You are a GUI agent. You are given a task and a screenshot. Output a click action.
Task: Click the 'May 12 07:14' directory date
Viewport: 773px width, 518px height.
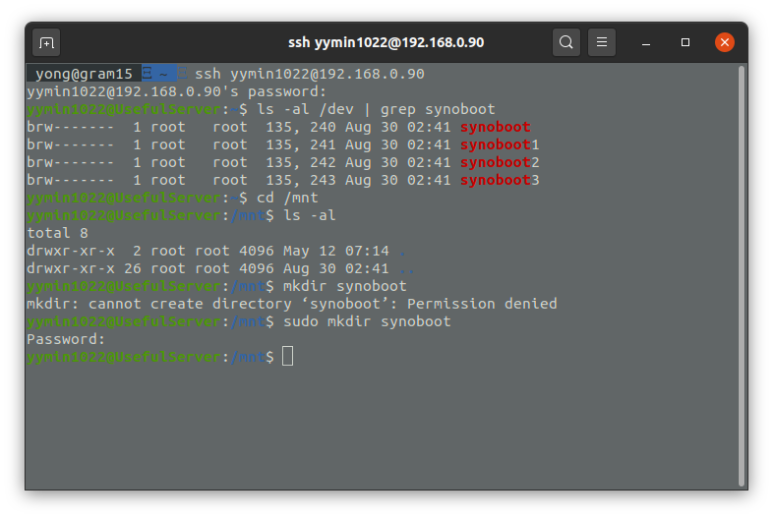coord(336,251)
